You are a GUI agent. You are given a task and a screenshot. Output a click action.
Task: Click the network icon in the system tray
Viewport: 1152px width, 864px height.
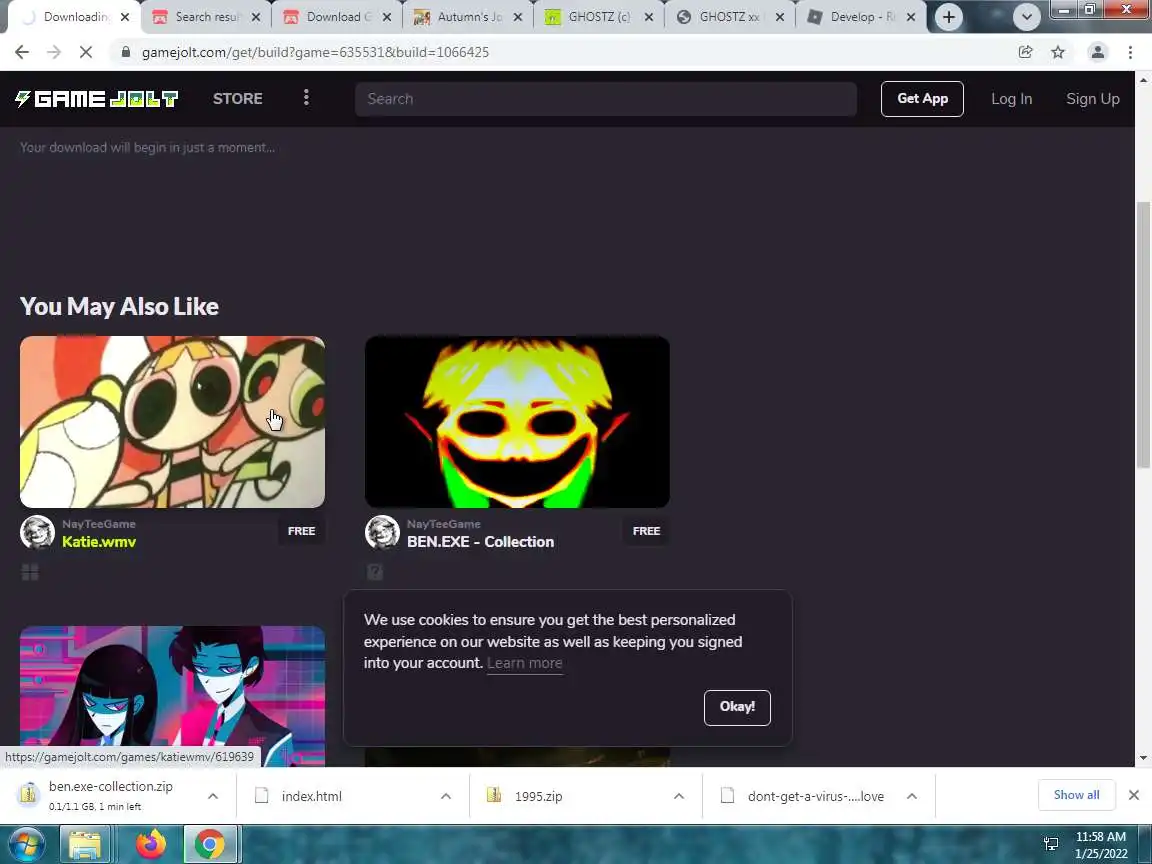click(x=1051, y=844)
